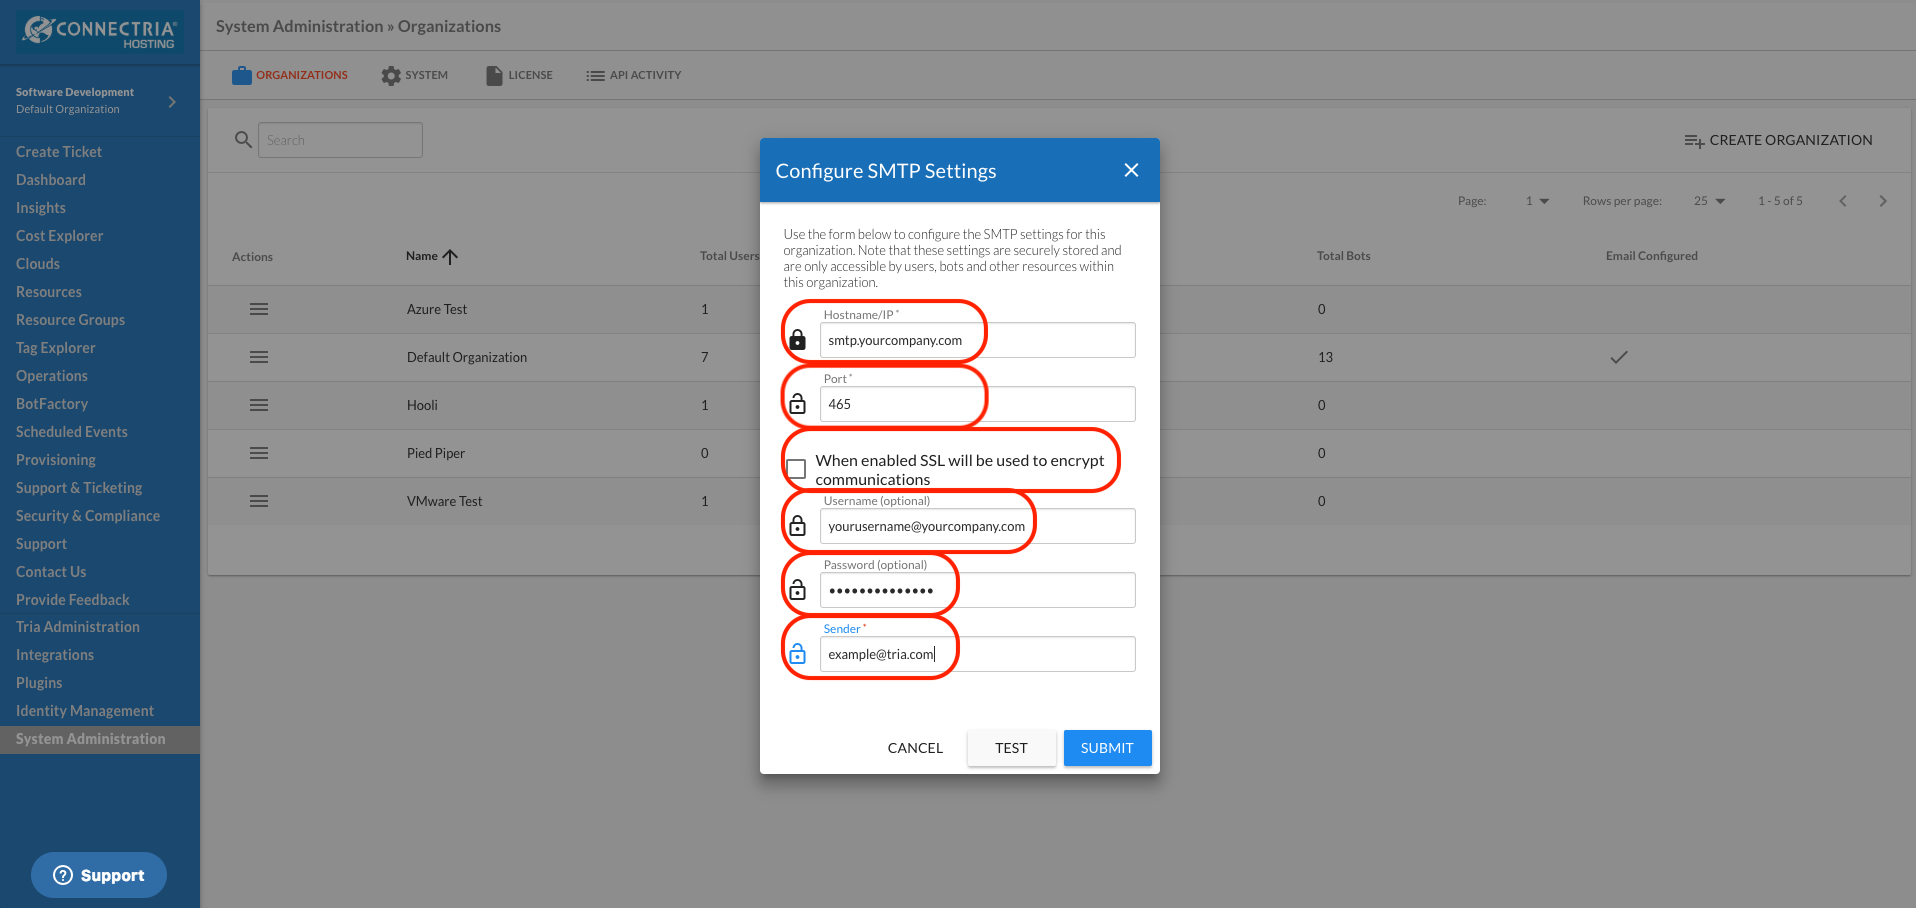Screen dimensions: 1916x908
Task: Click the lock icon beside Password field
Action: click(797, 590)
